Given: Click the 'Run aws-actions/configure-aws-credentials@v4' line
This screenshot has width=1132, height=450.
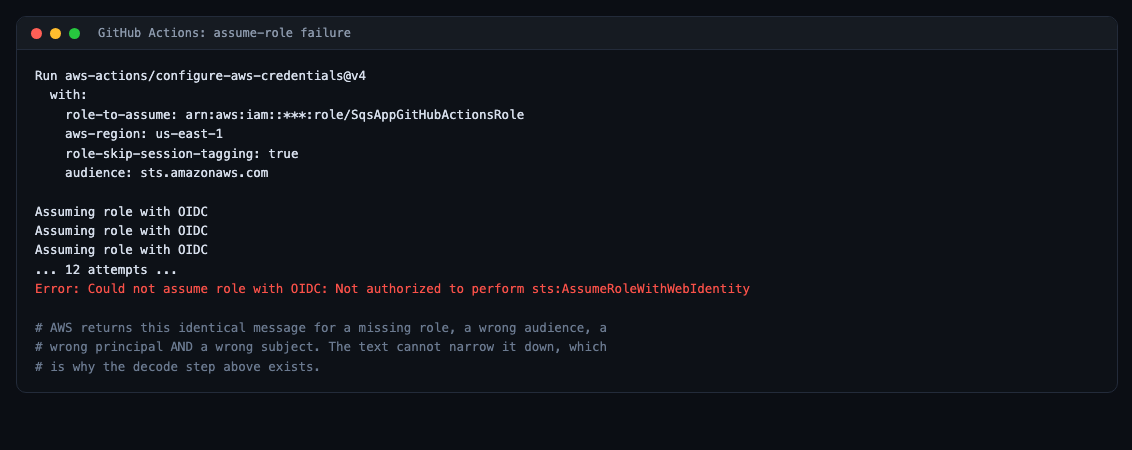Looking at the screenshot, I should click(x=201, y=76).
